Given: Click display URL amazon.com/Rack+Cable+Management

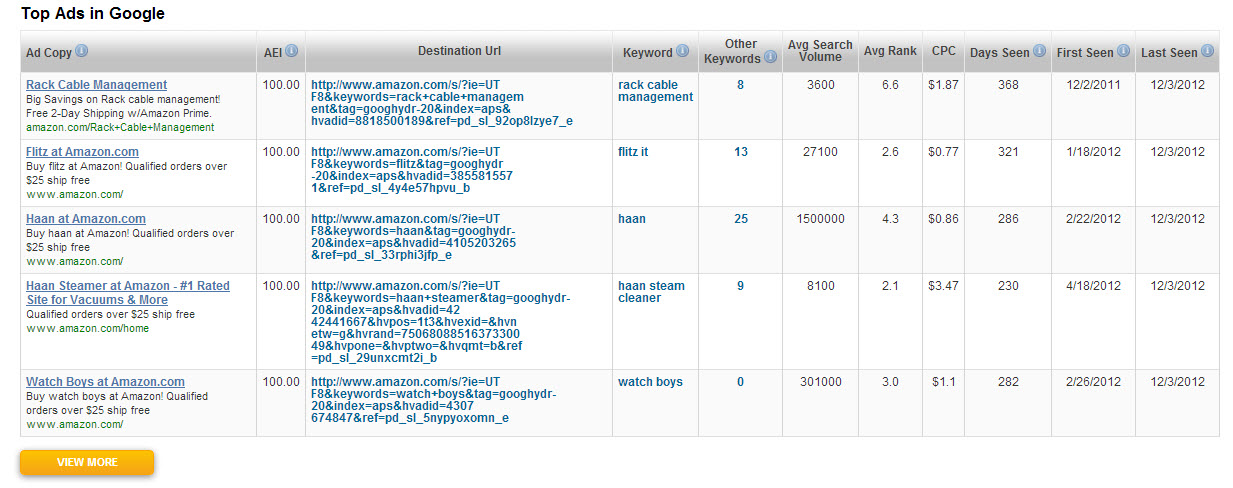Looking at the screenshot, I should (120, 128).
